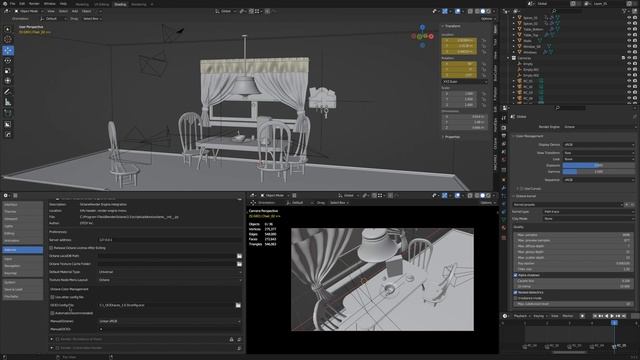The height and width of the screenshot is (360, 640).
Task: Collapse the Cameras collection in outliner
Action: (x=509, y=58)
